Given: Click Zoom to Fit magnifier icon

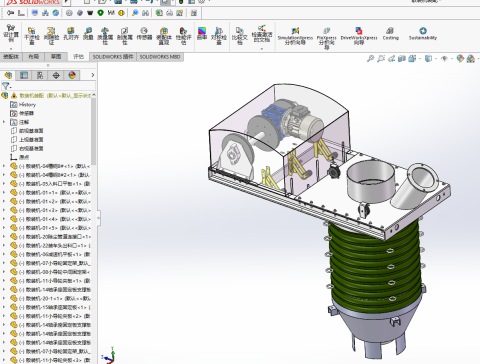Looking at the screenshot, I should pos(370,59).
